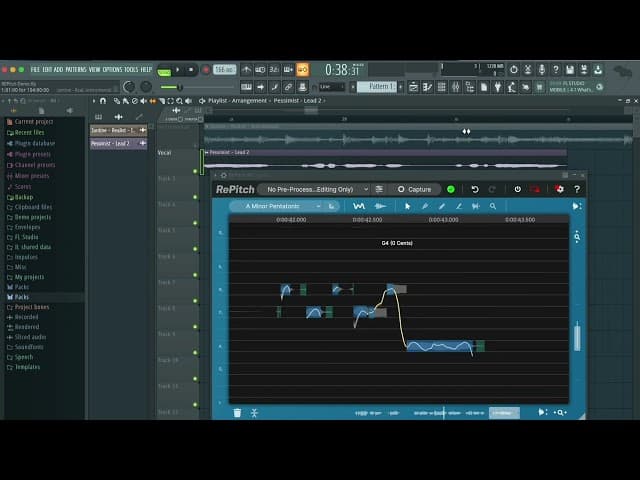Toggle mute dot on Track 3
The image size is (640, 480).
195,197
